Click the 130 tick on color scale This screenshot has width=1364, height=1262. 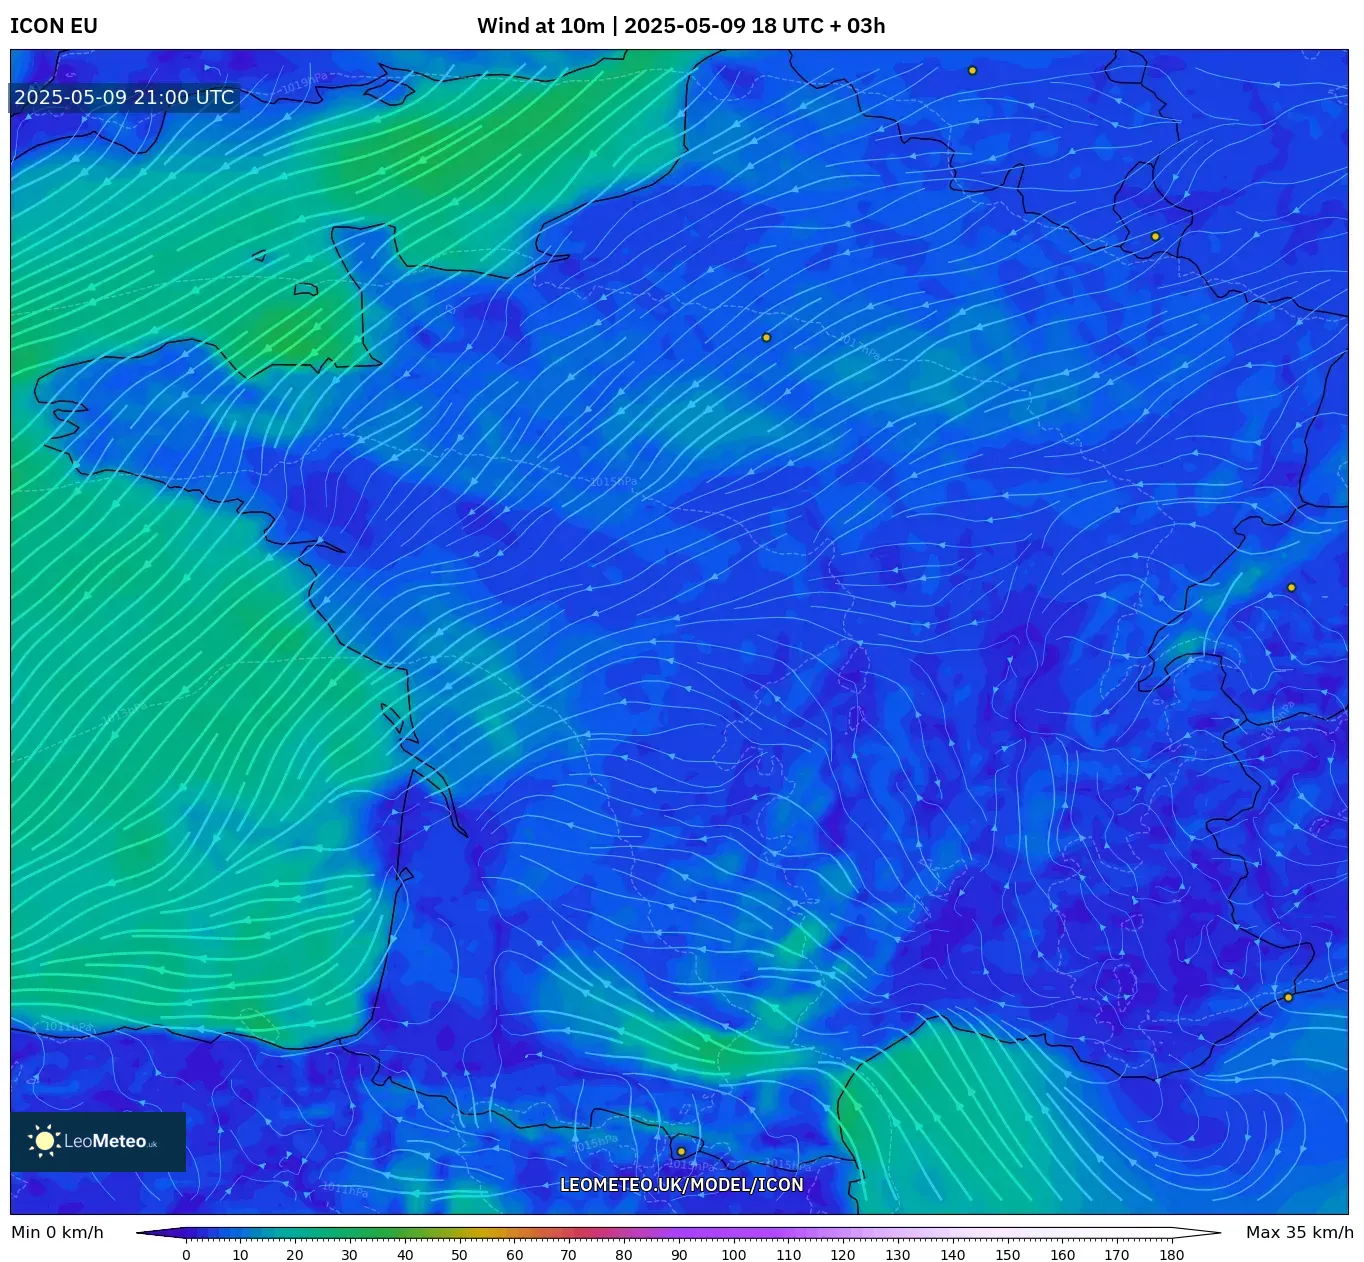[898, 1255]
